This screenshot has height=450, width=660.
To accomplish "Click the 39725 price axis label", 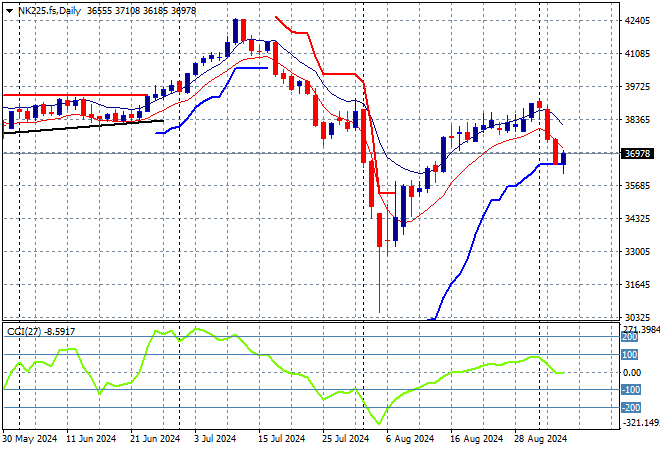I will tap(637, 87).
